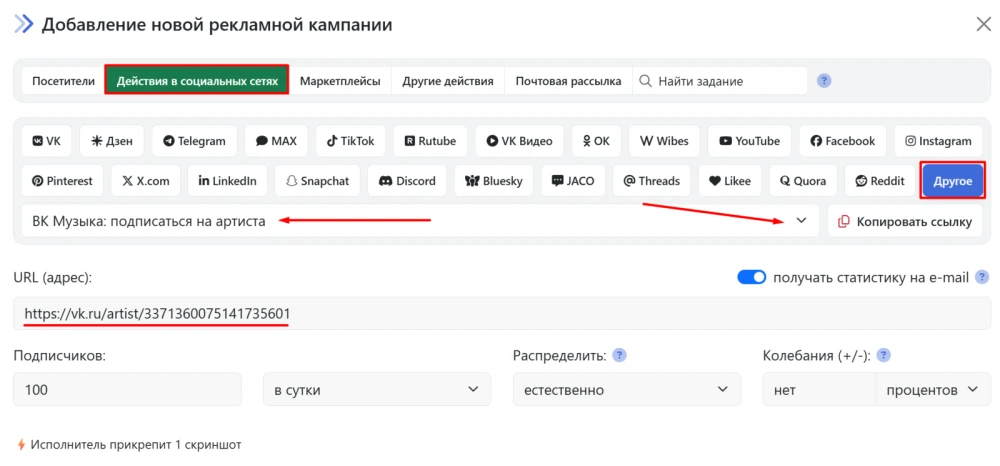Choose the TikTok platform button
The height and width of the screenshot is (466, 1000).
pos(350,141)
